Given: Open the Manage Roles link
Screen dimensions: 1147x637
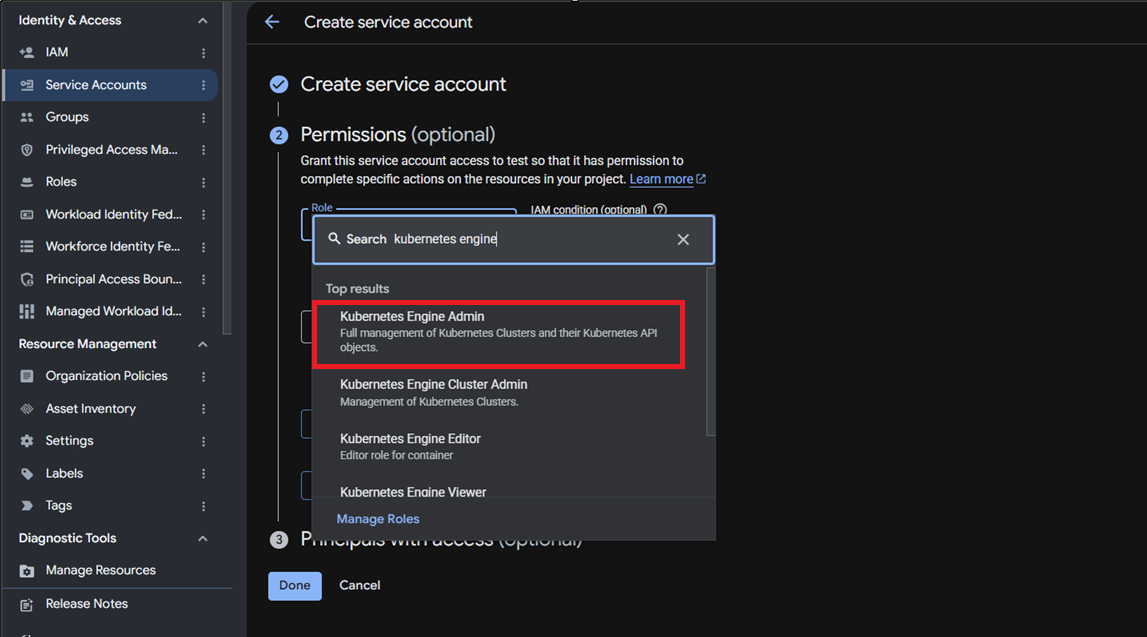Looking at the screenshot, I should point(378,519).
